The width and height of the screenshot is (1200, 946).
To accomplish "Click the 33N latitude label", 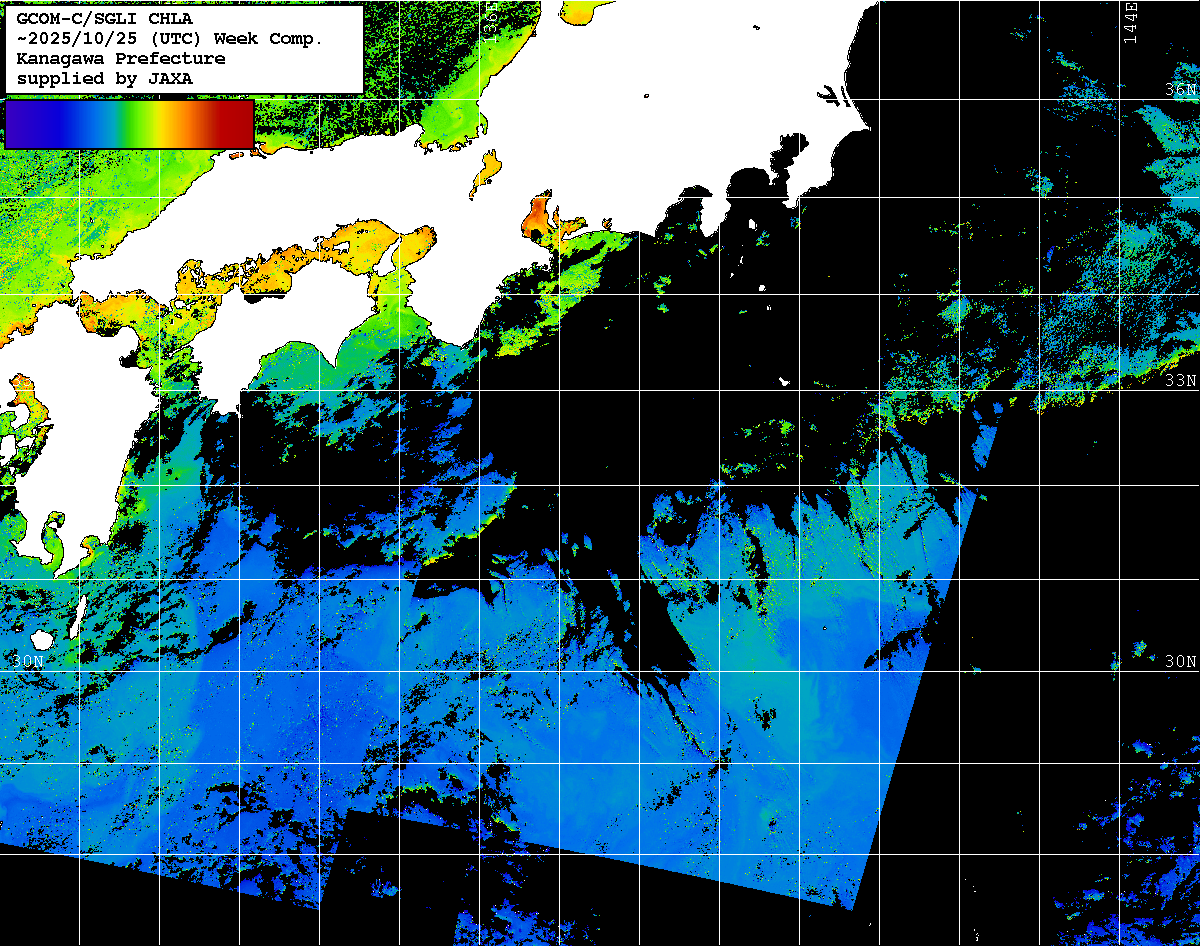I will 1181,381.
